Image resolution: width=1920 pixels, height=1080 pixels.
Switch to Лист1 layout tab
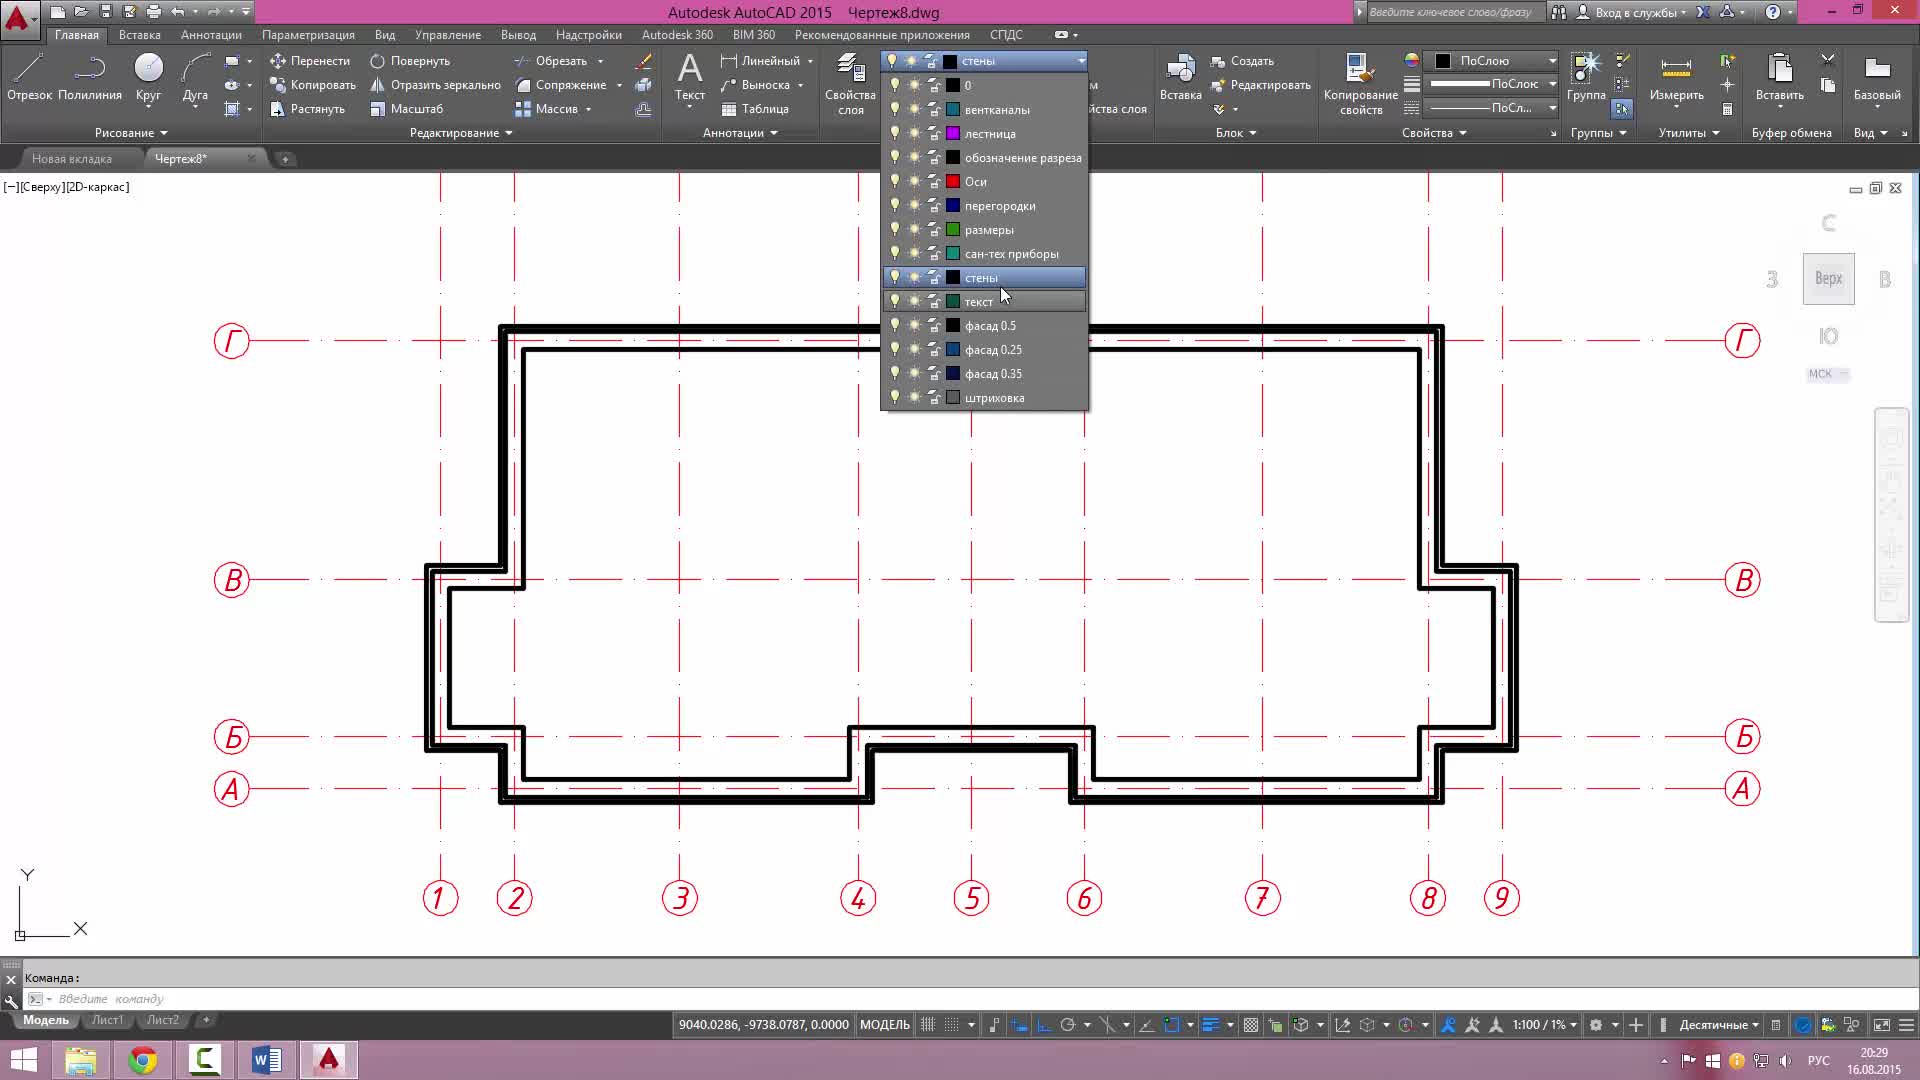107,1020
